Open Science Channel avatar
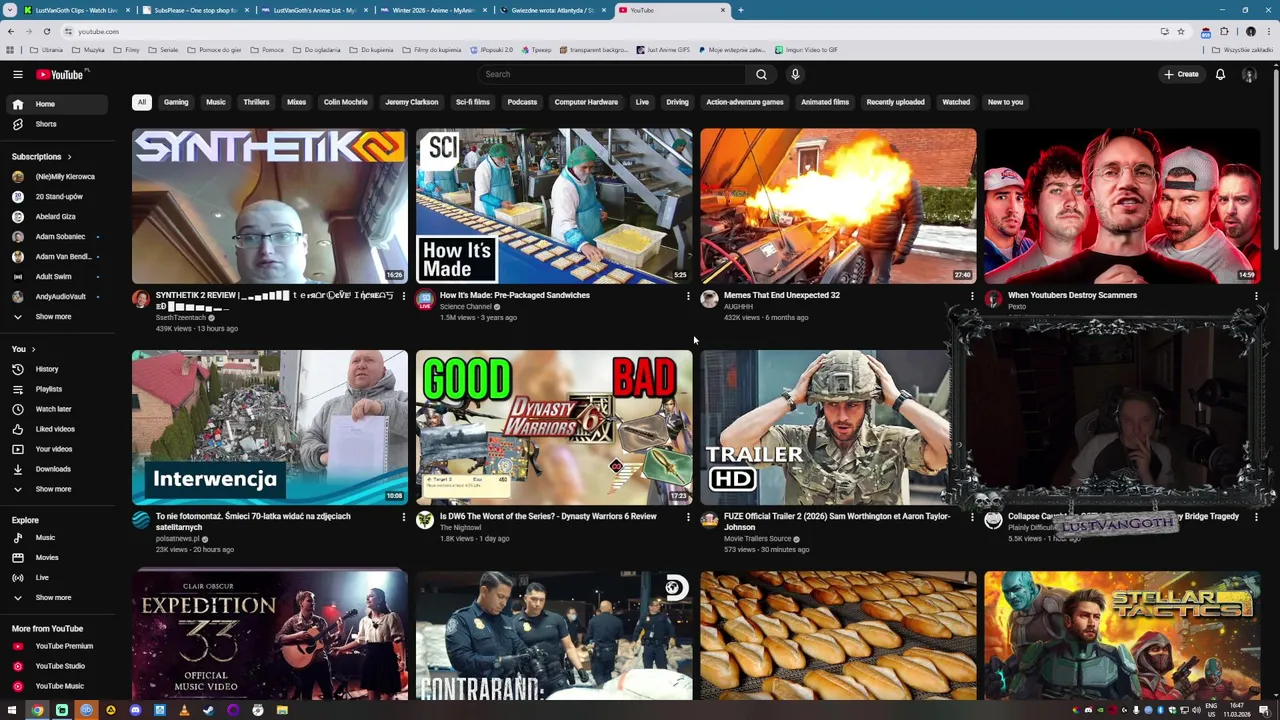This screenshot has width=1280, height=720. click(425, 299)
